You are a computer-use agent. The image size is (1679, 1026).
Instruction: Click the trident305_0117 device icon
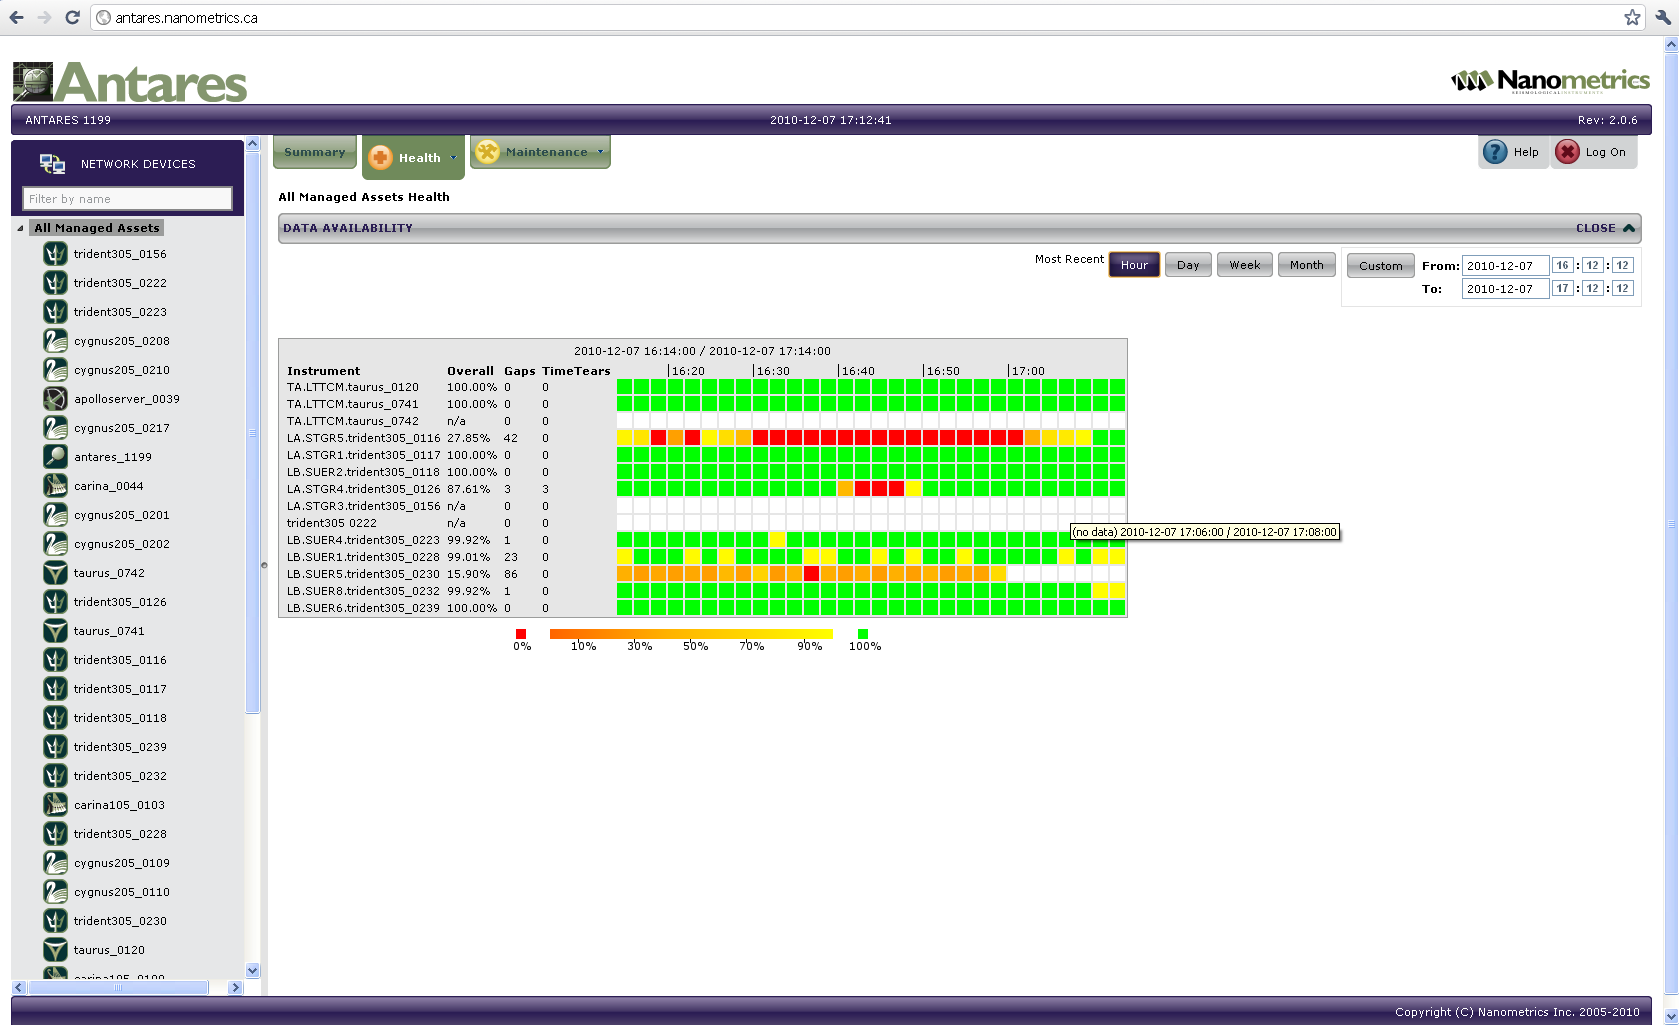(x=55, y=689)
